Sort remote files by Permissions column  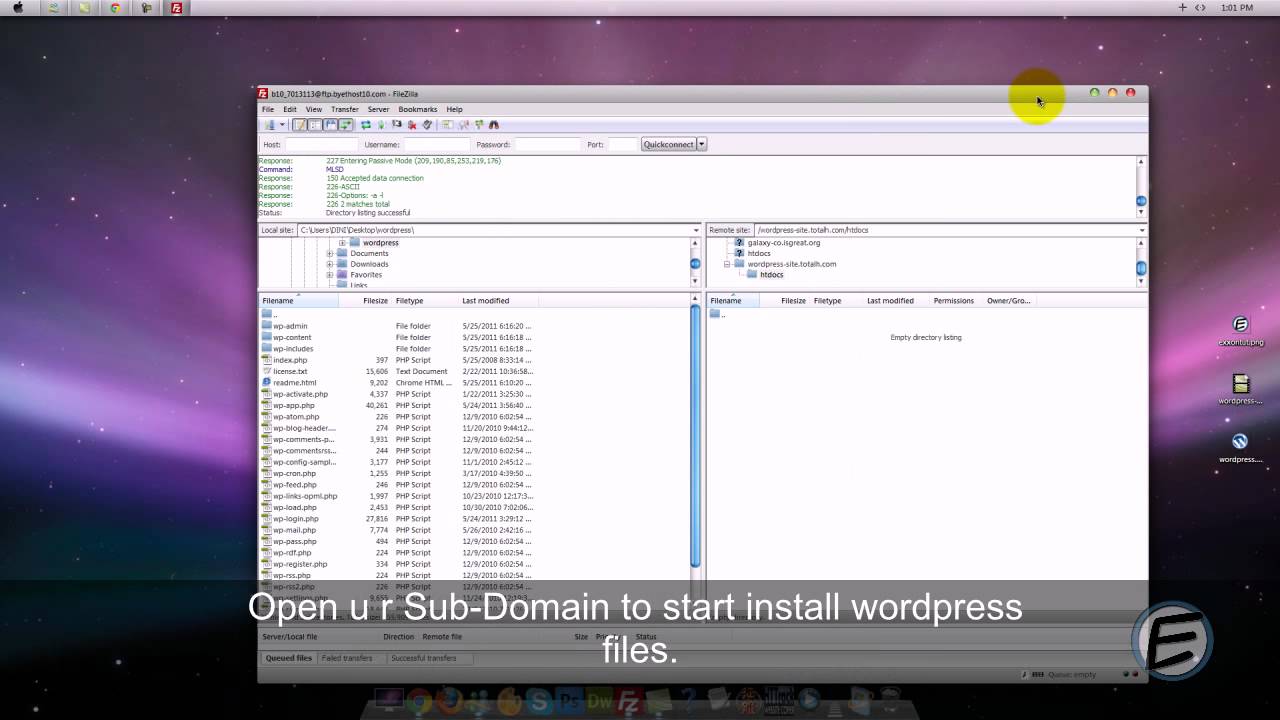point(953,301)
